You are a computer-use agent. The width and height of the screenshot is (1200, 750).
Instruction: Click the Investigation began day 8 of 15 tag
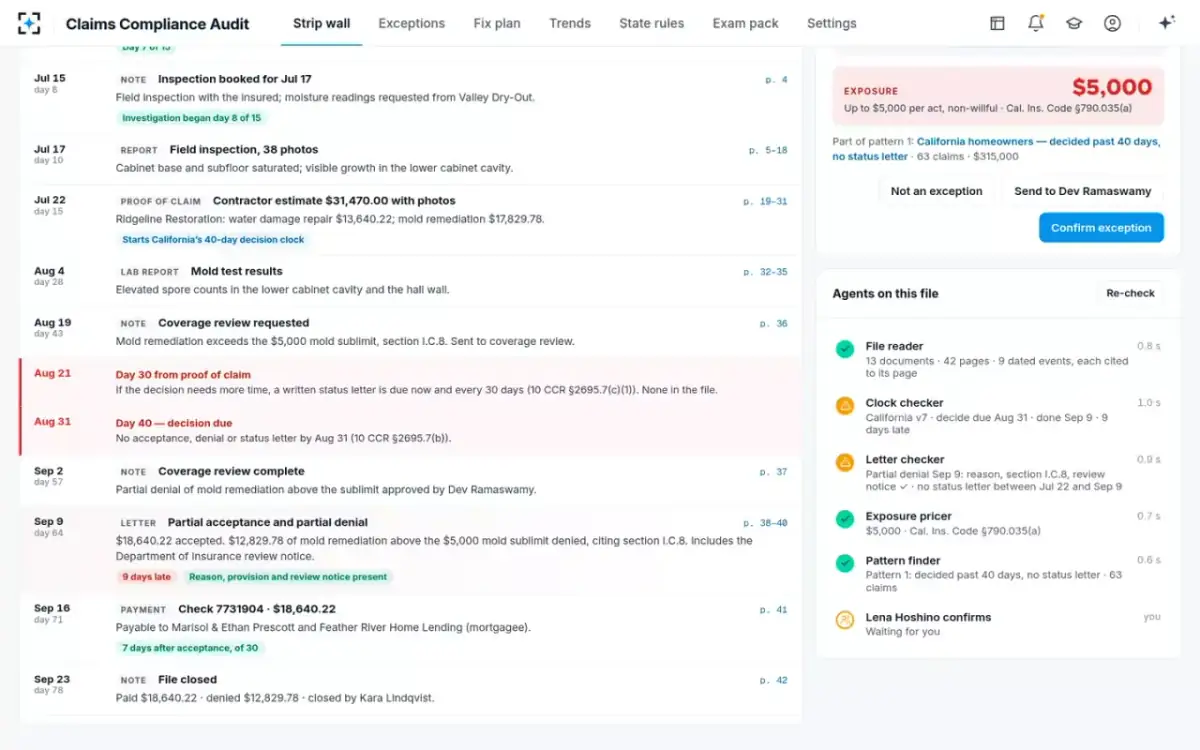191,118
